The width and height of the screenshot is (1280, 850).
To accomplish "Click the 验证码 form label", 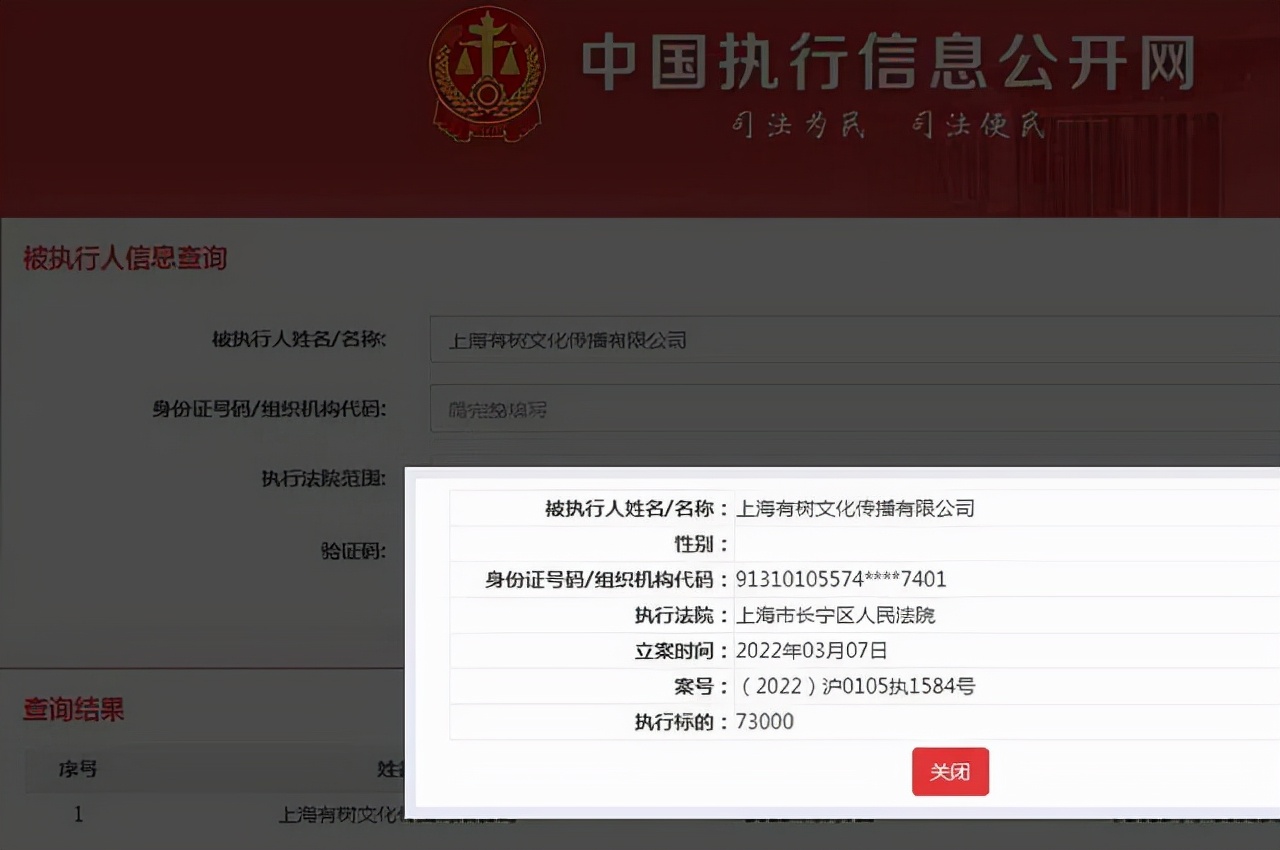I will tap(354, 550).
